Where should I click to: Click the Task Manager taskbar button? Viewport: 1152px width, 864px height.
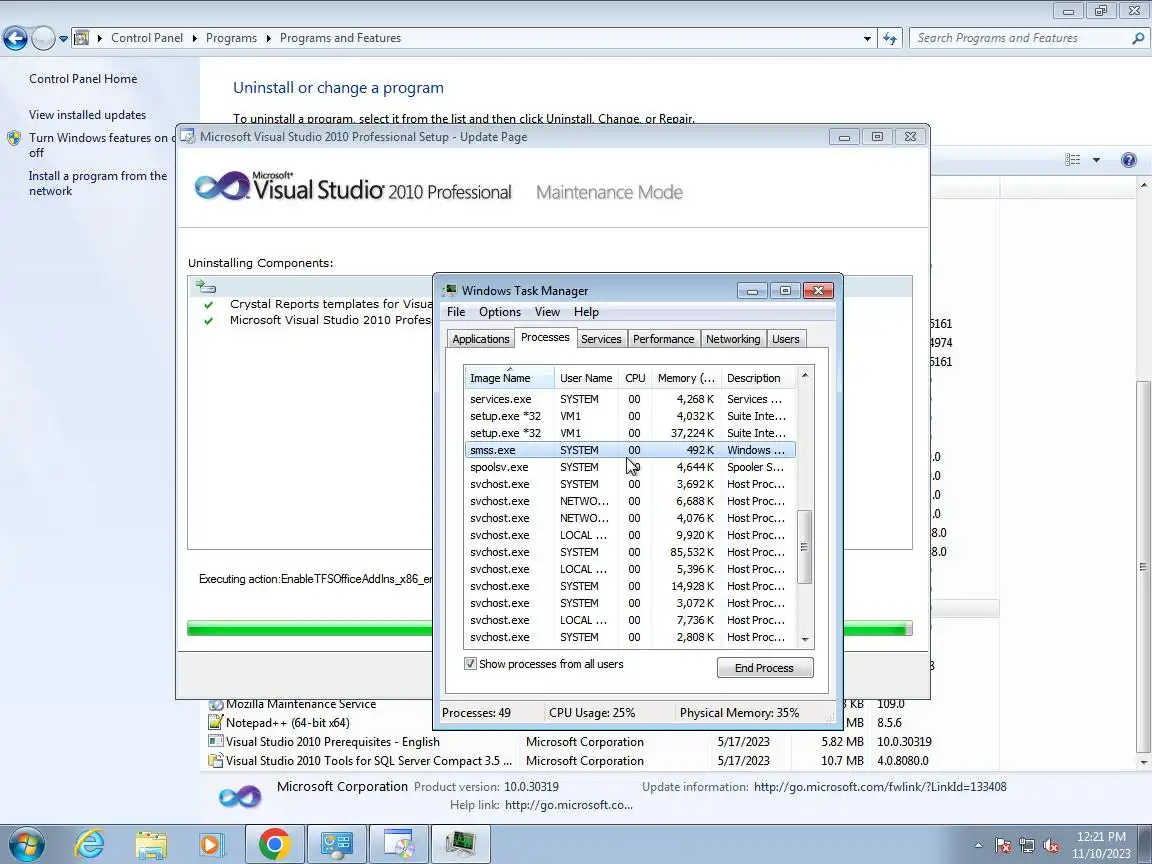coord(461,844)
